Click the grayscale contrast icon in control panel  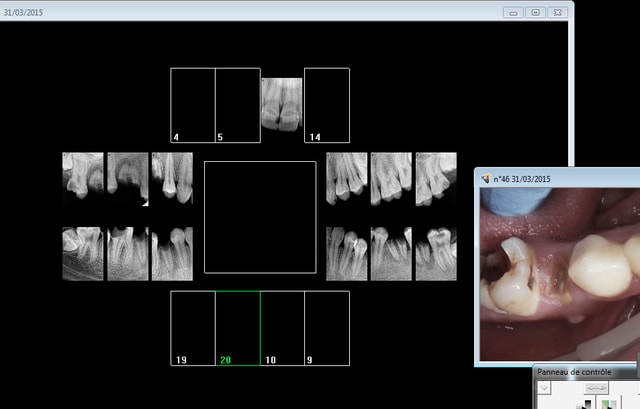[586, 403]
